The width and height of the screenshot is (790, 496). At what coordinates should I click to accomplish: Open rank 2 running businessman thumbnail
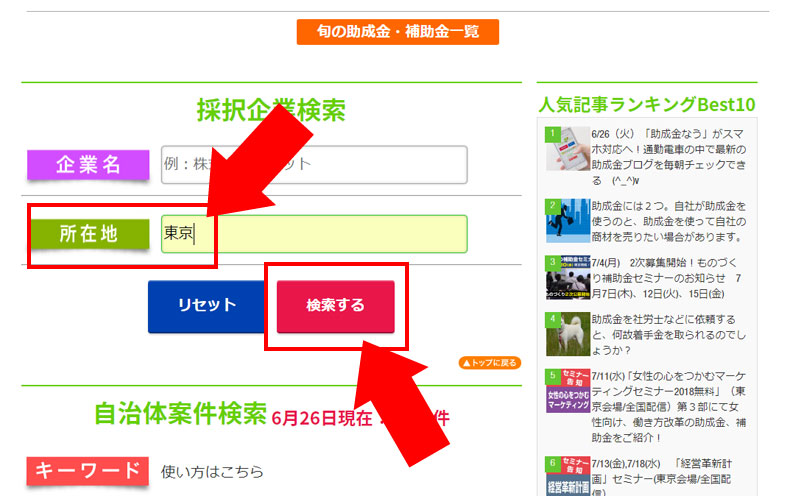coord(567,220)
